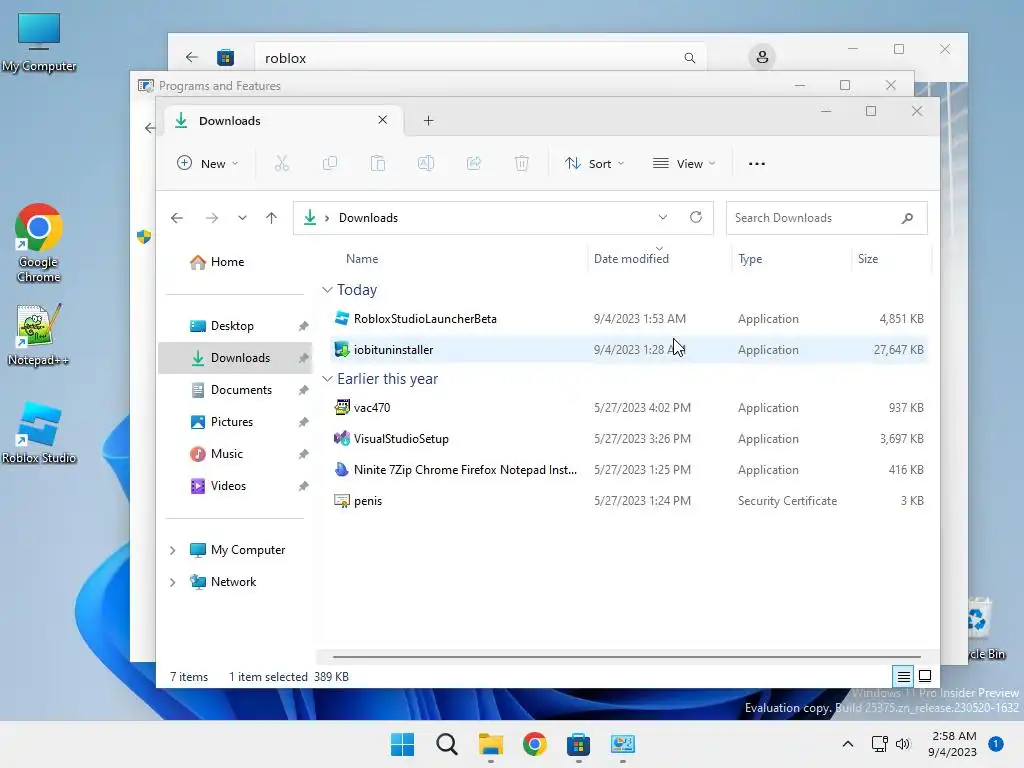The height and width of the screenshot is (768, 1024).
Task: Expand the address bar history dropdown
Action: (663, 217)
